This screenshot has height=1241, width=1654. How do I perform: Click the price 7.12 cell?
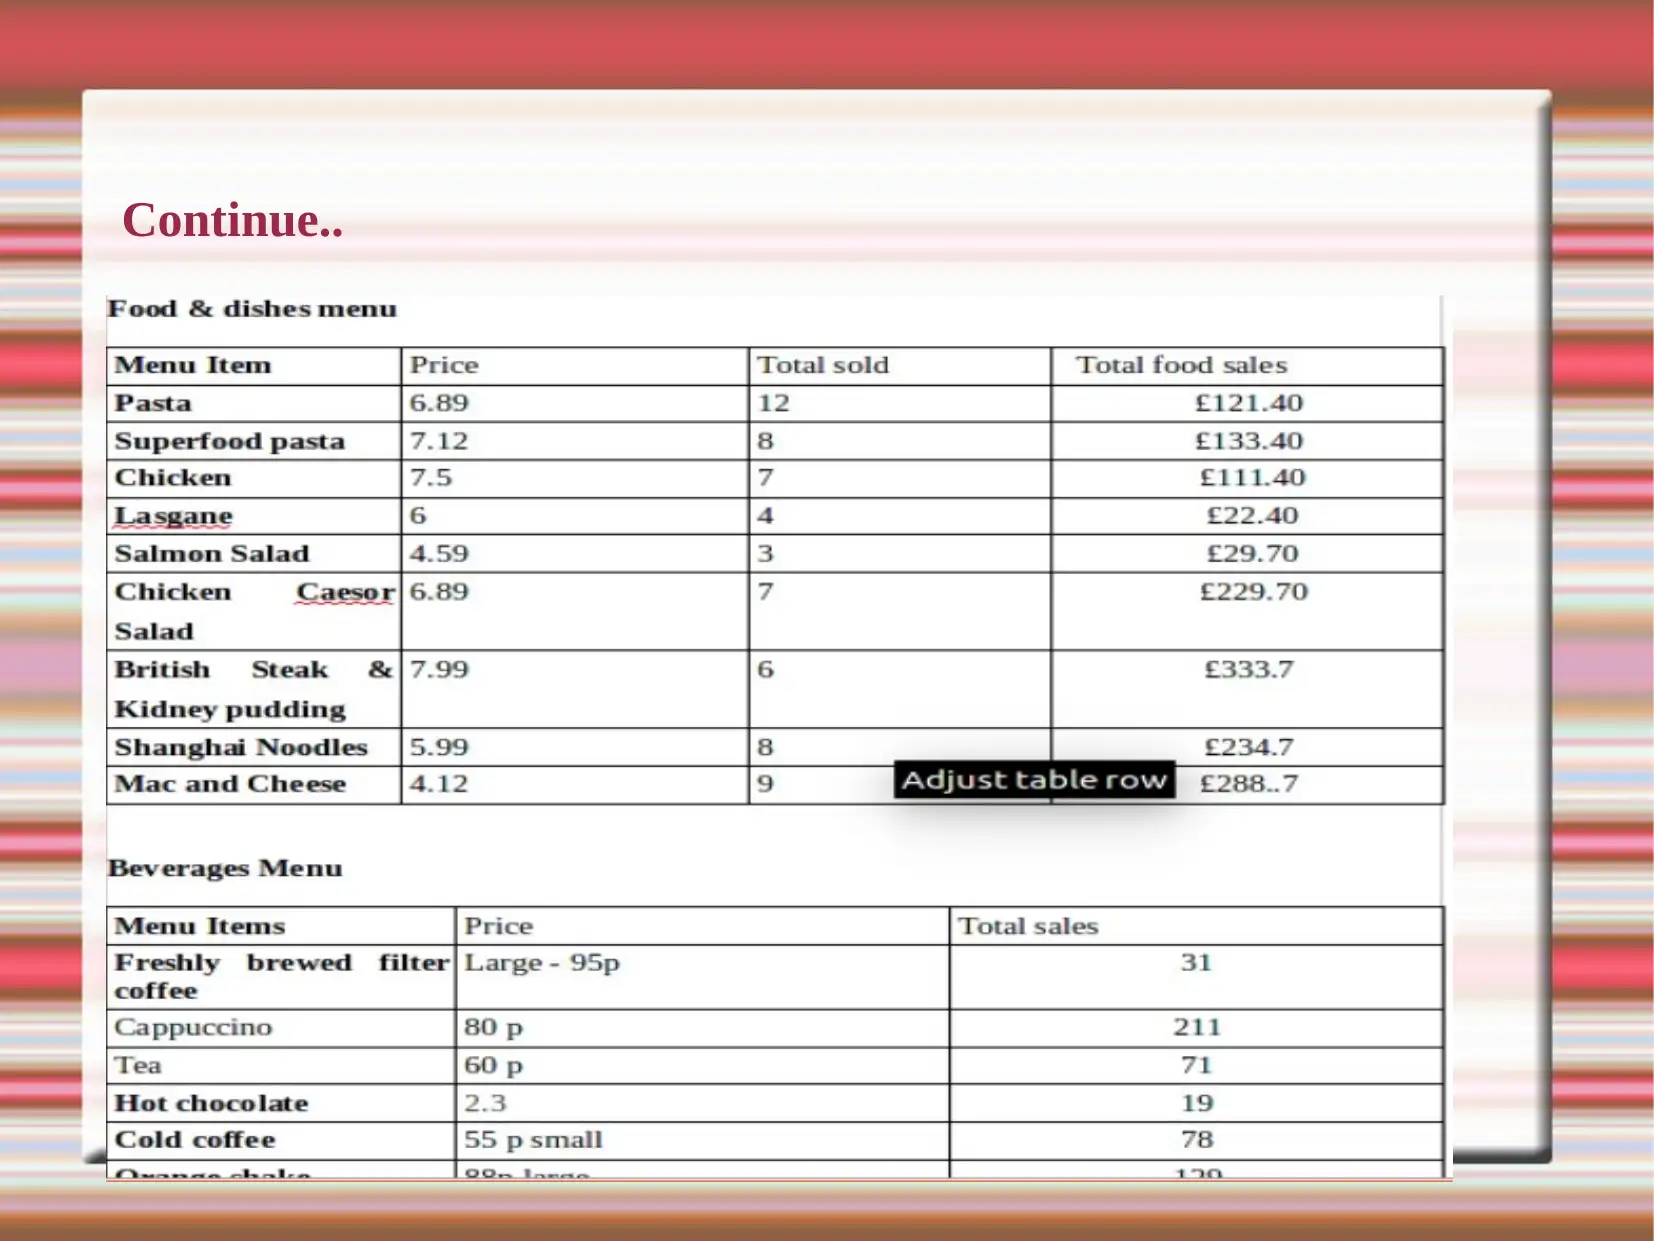(575, 441)
